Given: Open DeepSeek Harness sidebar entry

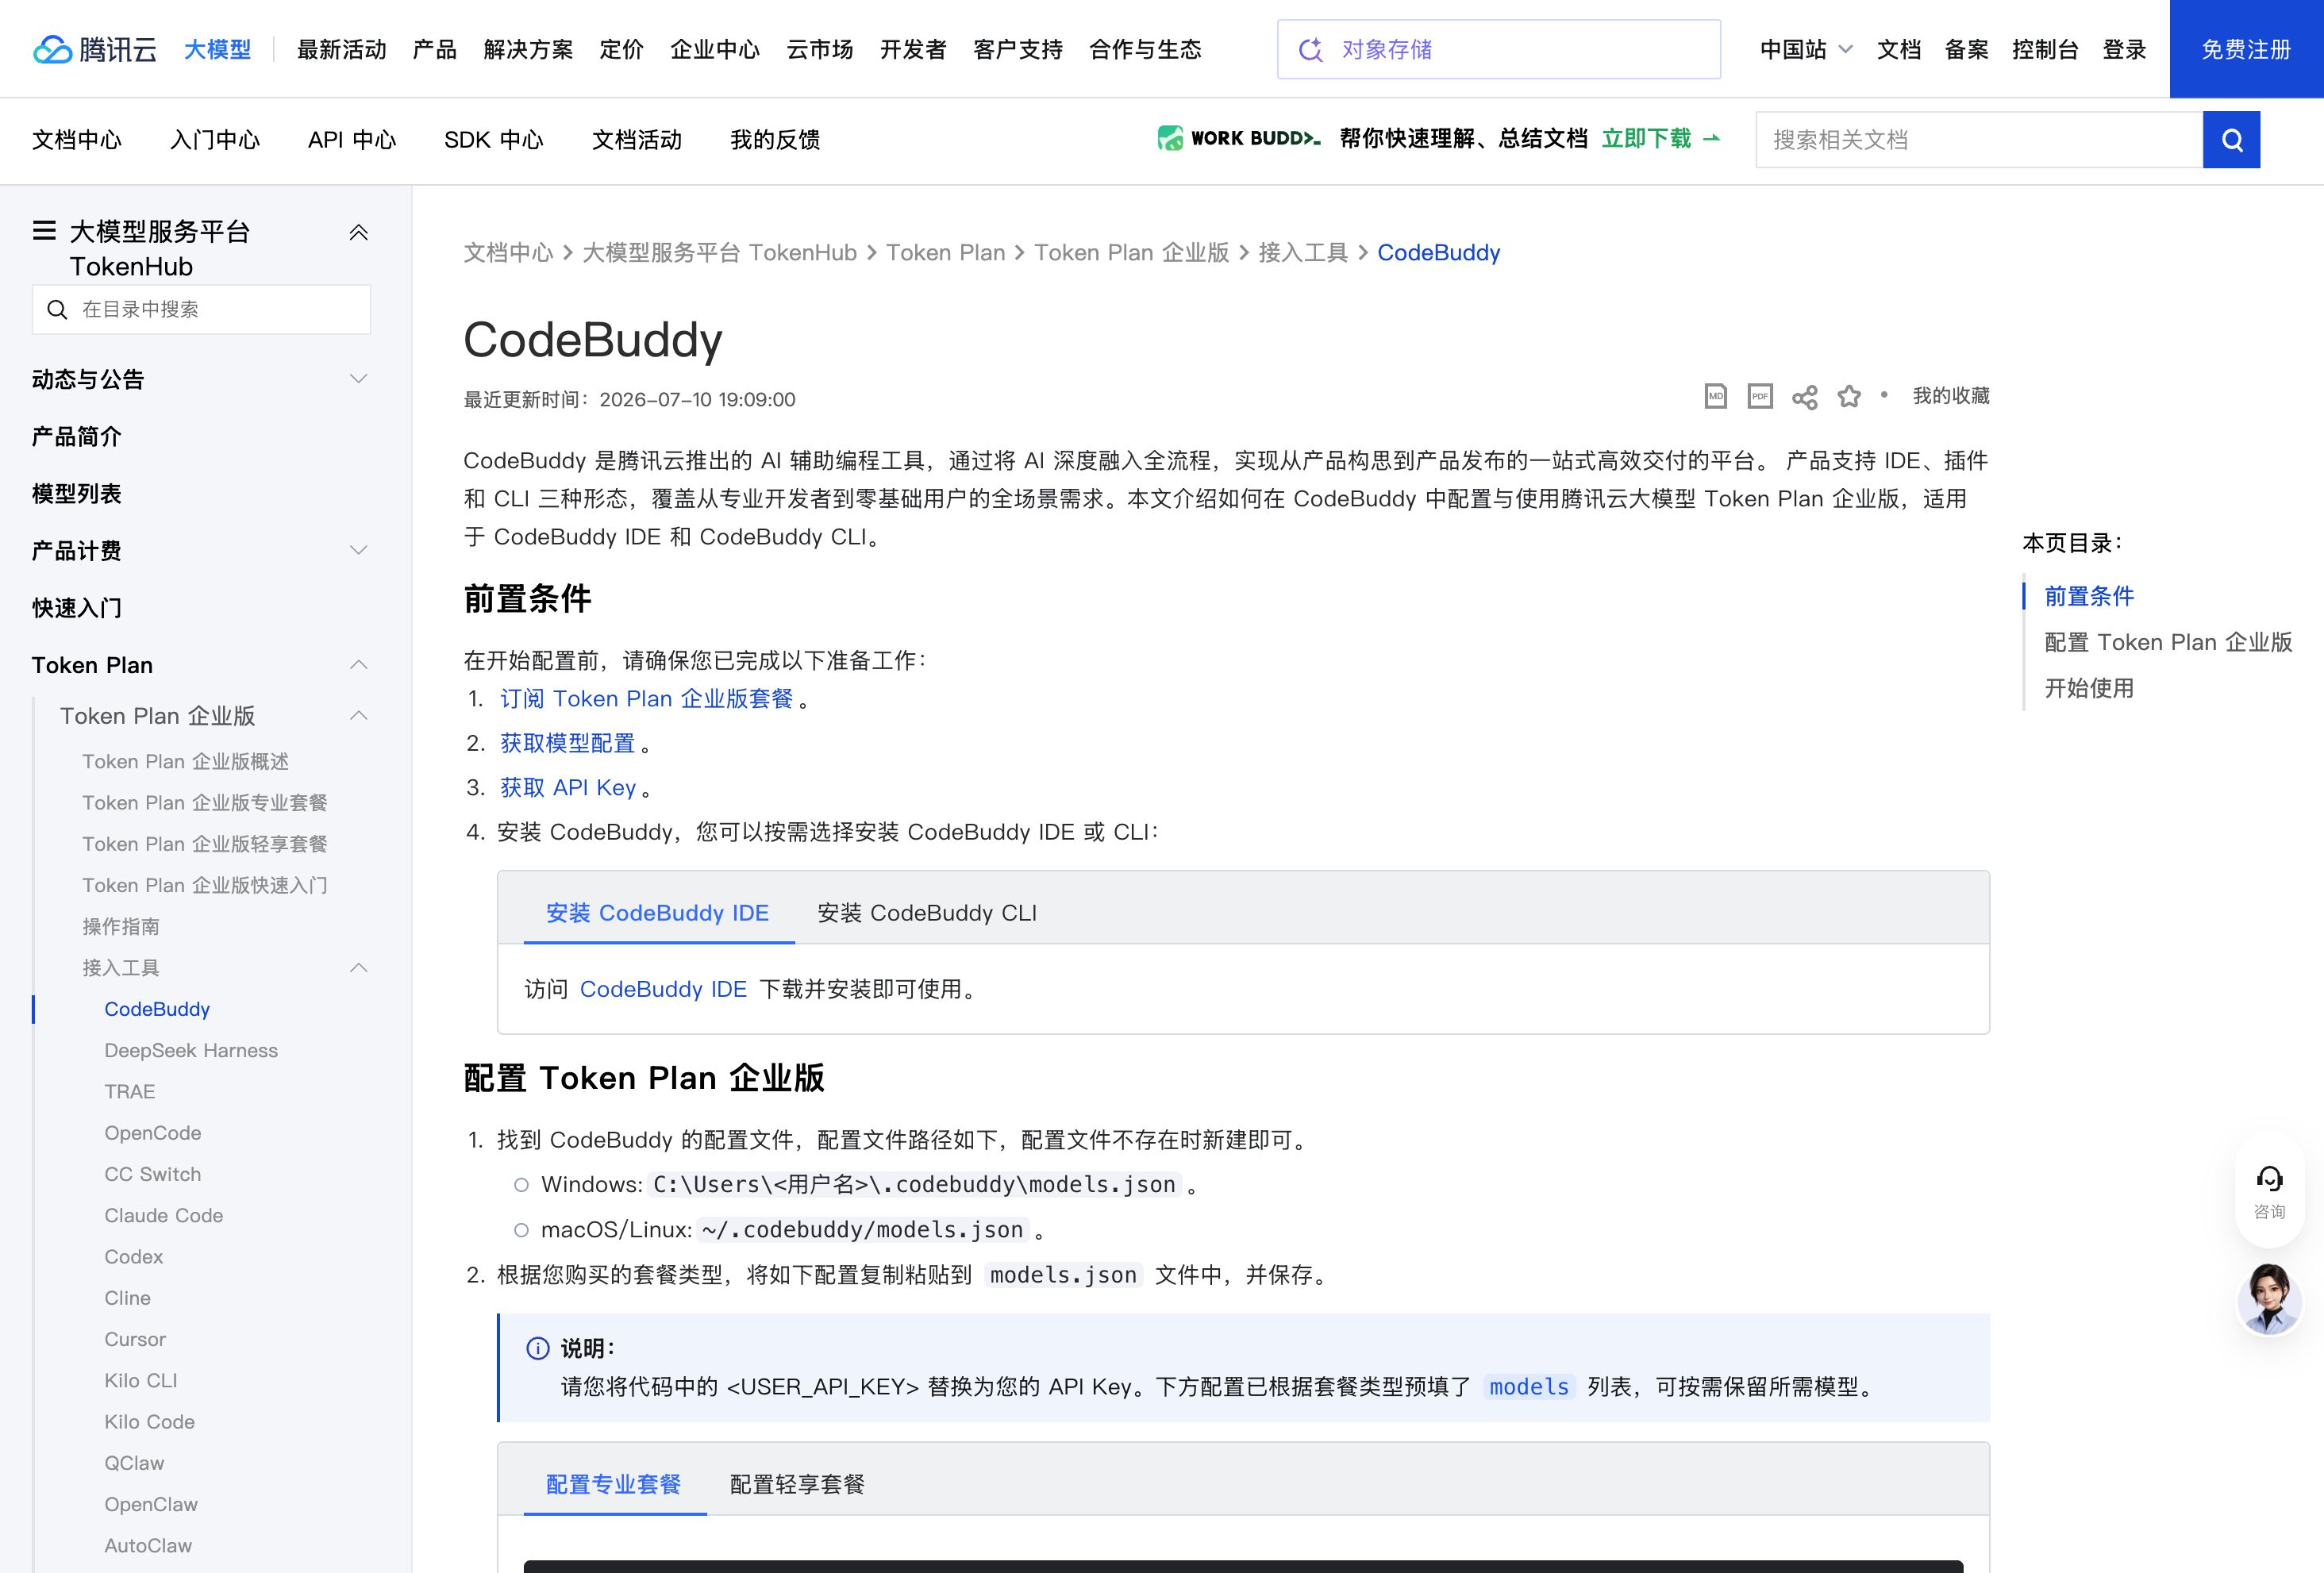Looking at the screenshot, I should 191,1051.
